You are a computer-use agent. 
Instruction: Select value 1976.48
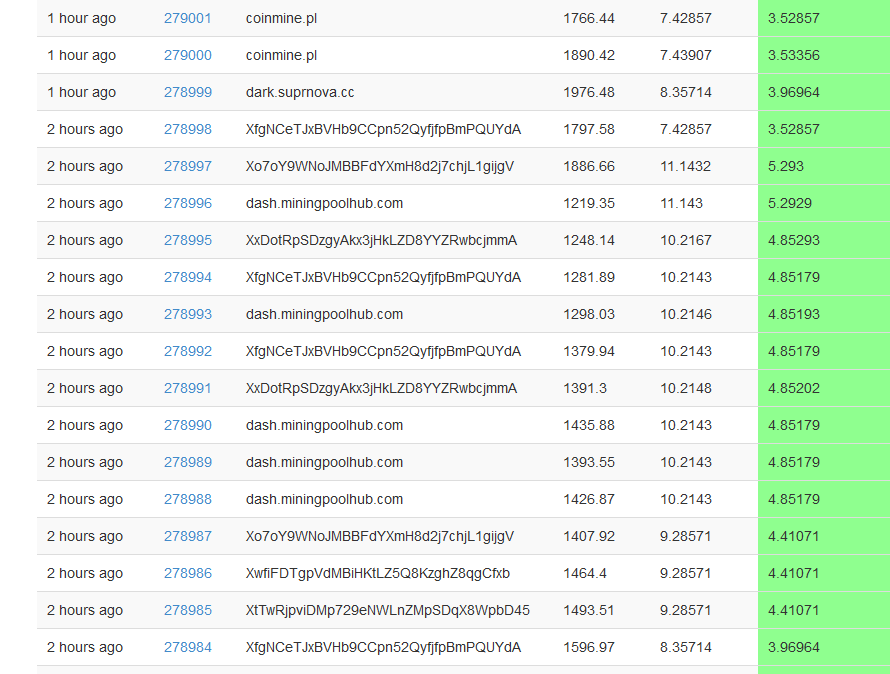pos(589,92)
